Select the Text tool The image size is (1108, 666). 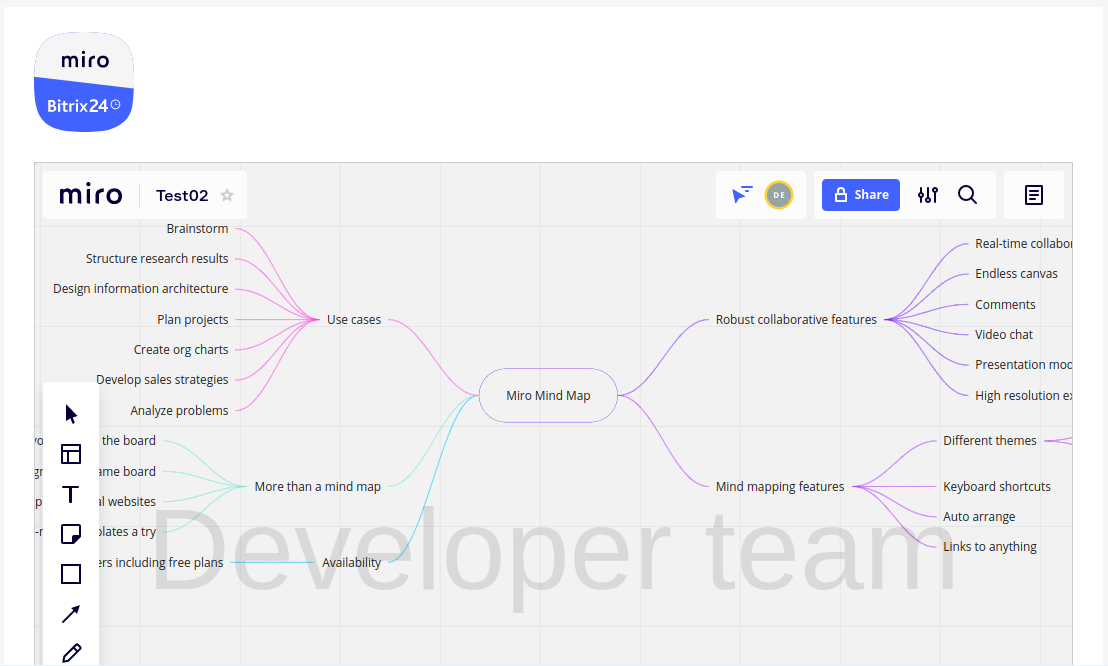[x=71, y=494]
